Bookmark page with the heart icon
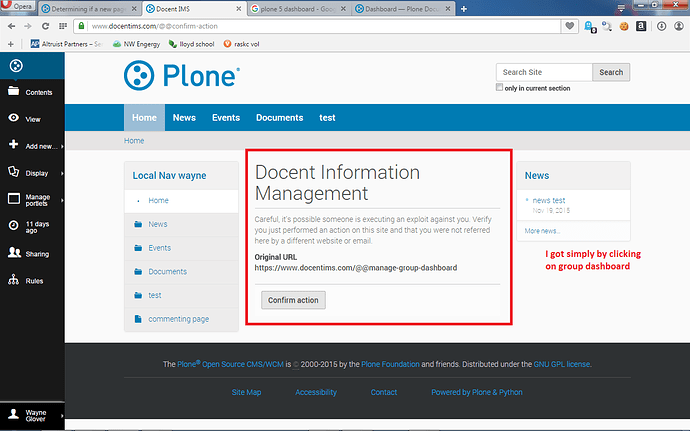This screenshot has height=431, width=690. (x=569, y=26)
